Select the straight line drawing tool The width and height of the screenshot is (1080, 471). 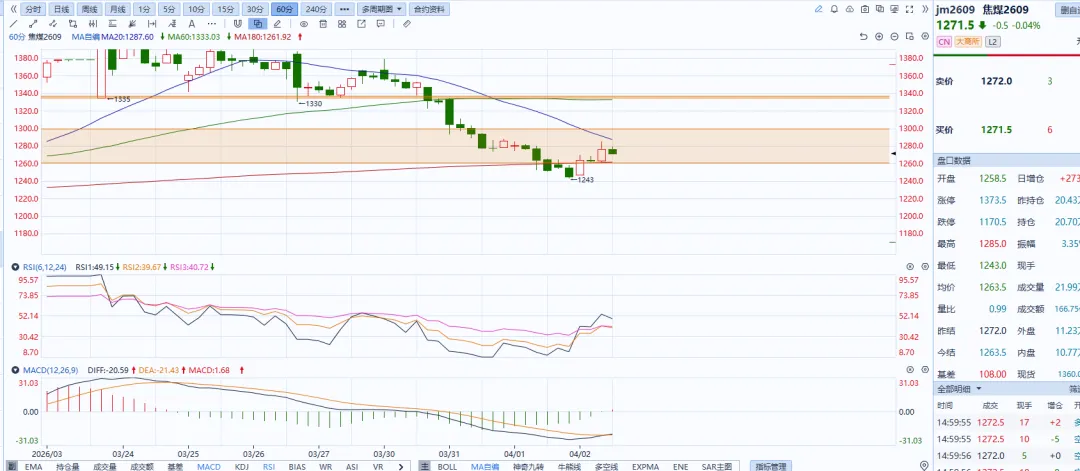[x=13, y=23]
